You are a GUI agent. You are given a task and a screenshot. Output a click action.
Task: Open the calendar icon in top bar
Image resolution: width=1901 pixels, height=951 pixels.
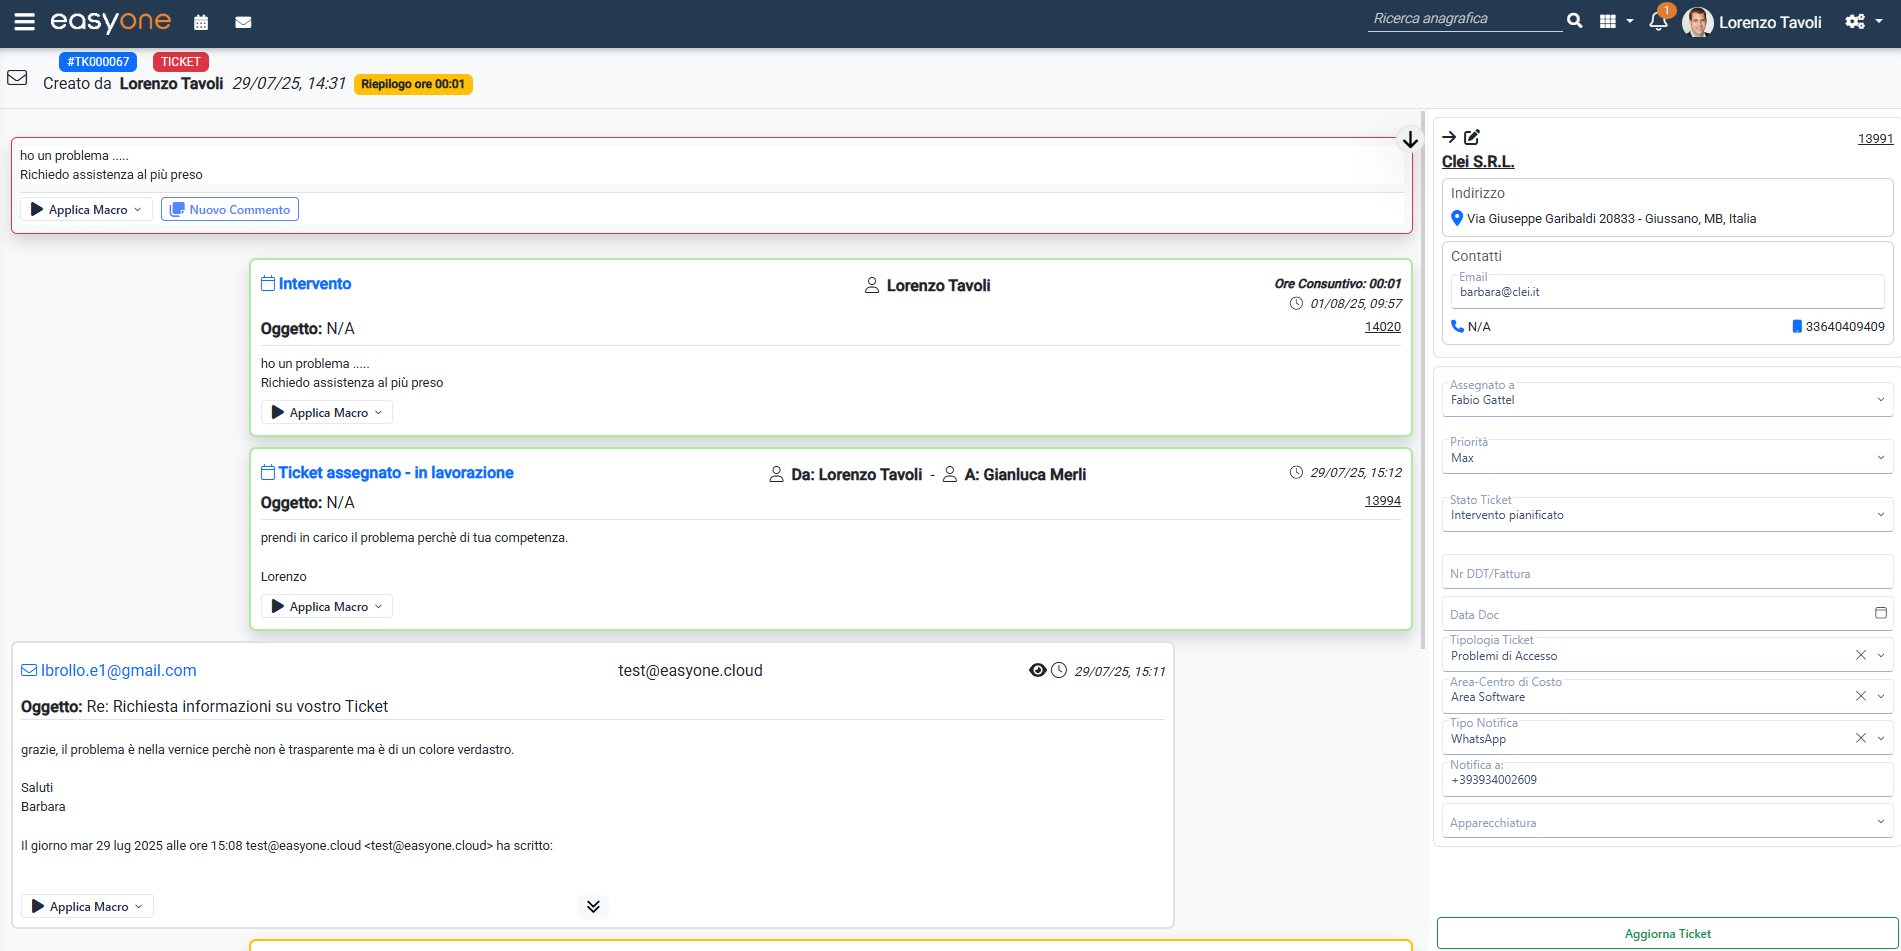(x=201, y=22)
